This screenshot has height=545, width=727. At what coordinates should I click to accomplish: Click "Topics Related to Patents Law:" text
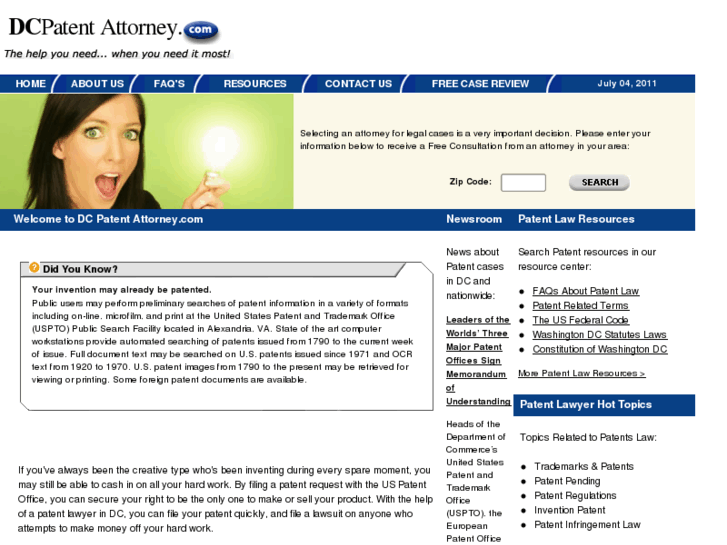(588, 438)
